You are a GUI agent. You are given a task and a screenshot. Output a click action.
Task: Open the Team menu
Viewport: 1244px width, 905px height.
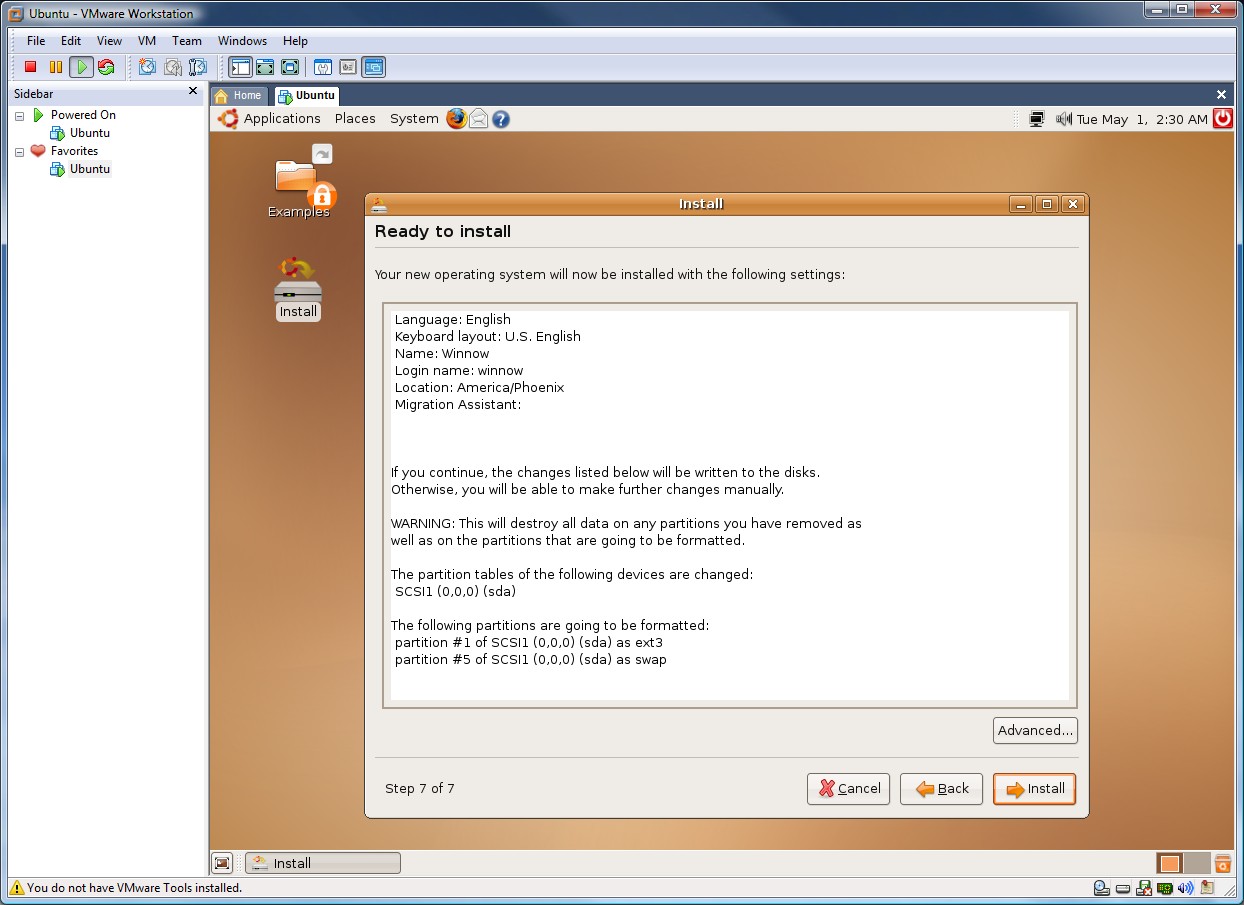tap(187, 41)
